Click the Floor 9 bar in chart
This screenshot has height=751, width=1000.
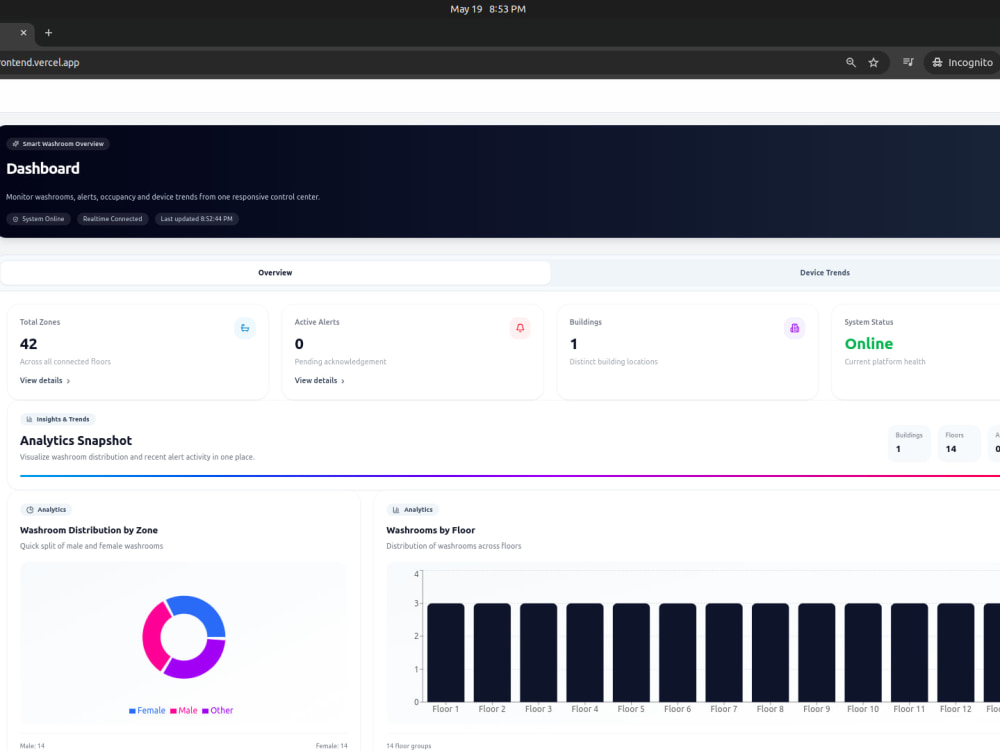(816, 652)
